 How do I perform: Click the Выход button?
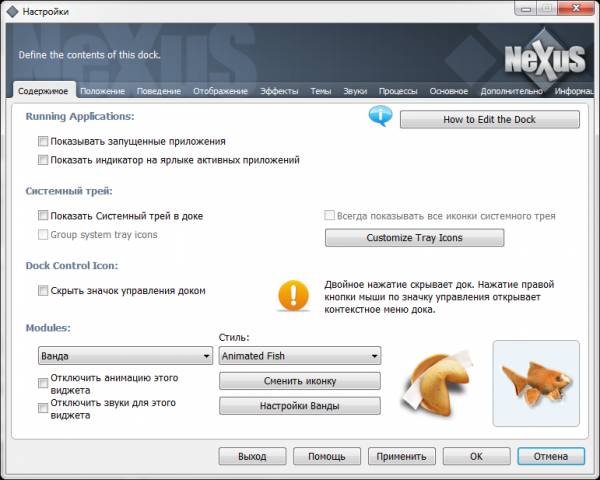(x=252, y=456)
